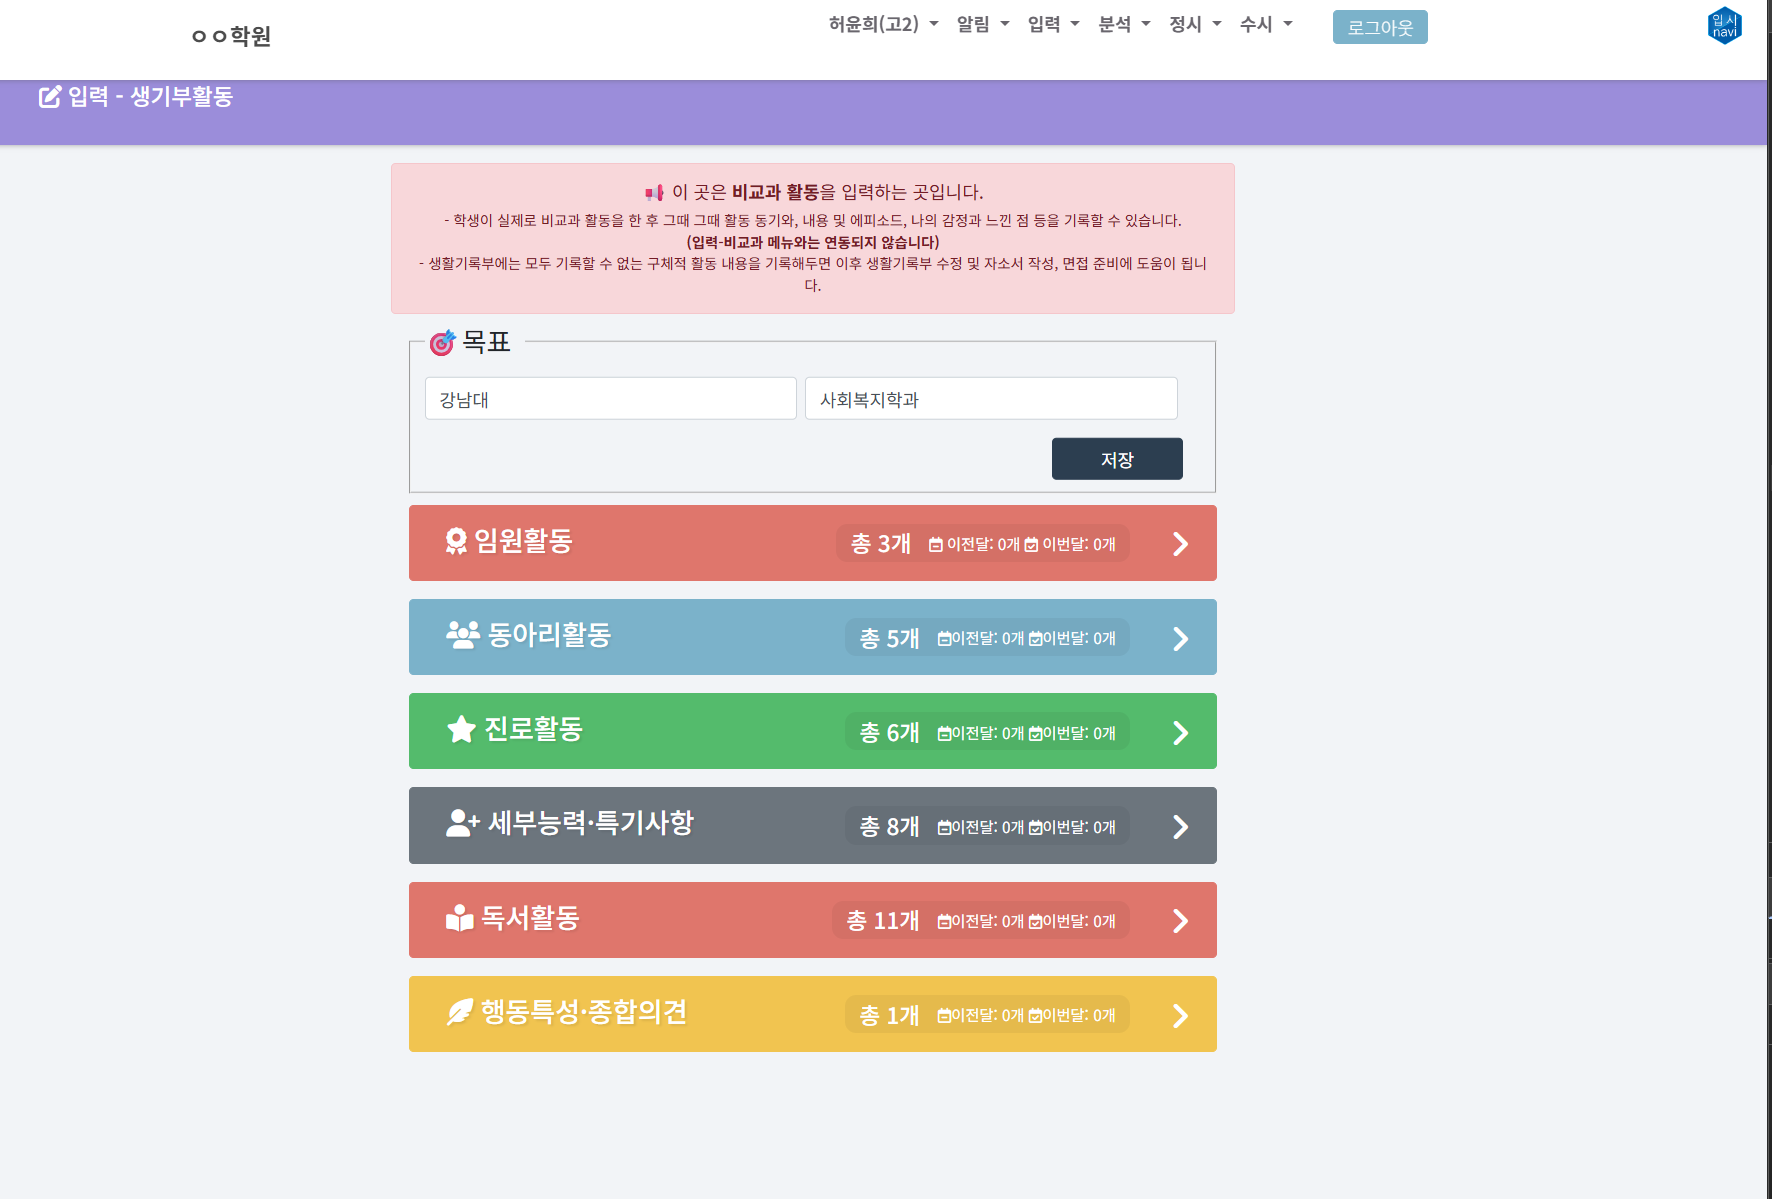Open 독서활동 via its chevron arrow
The image size is (1772, 1199).
click(1180, 921)
